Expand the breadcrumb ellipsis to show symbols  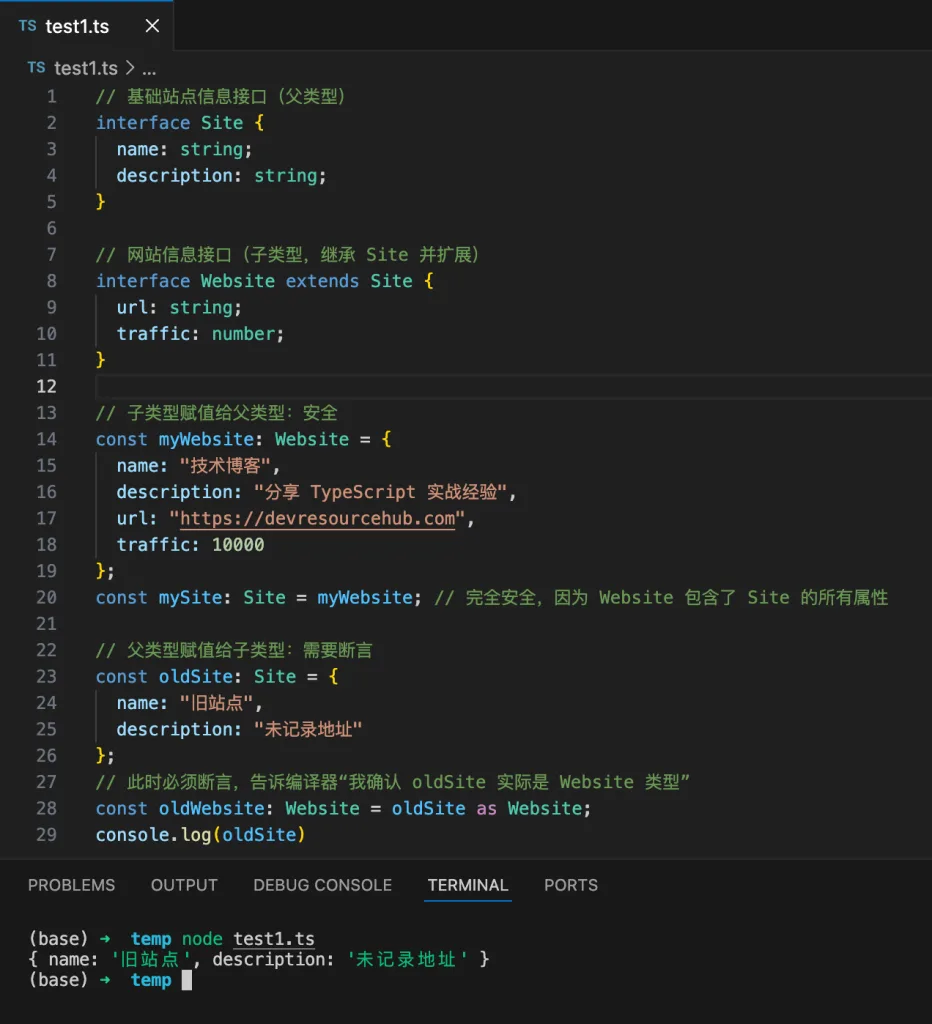coord(148,68)
